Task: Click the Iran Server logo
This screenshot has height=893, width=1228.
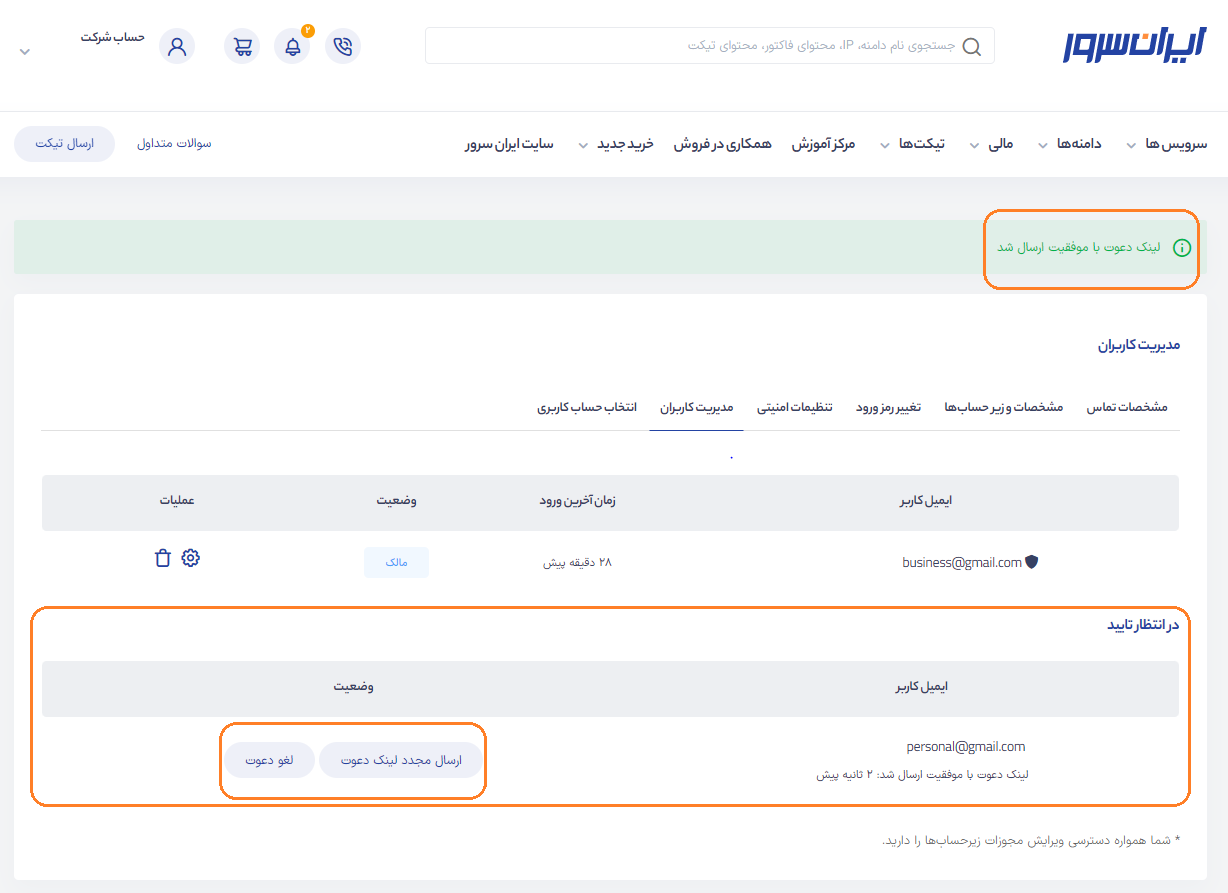Action: coord(1134,46)
